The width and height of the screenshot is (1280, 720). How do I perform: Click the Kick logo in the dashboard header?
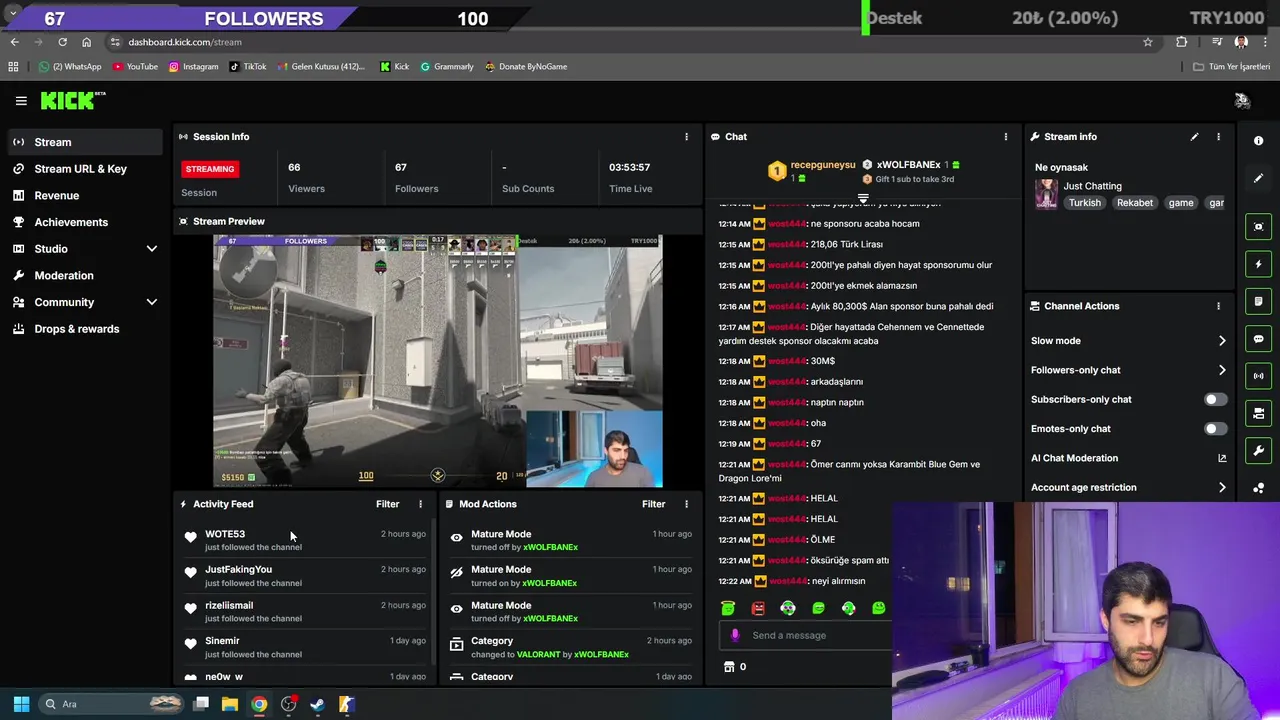72,100
